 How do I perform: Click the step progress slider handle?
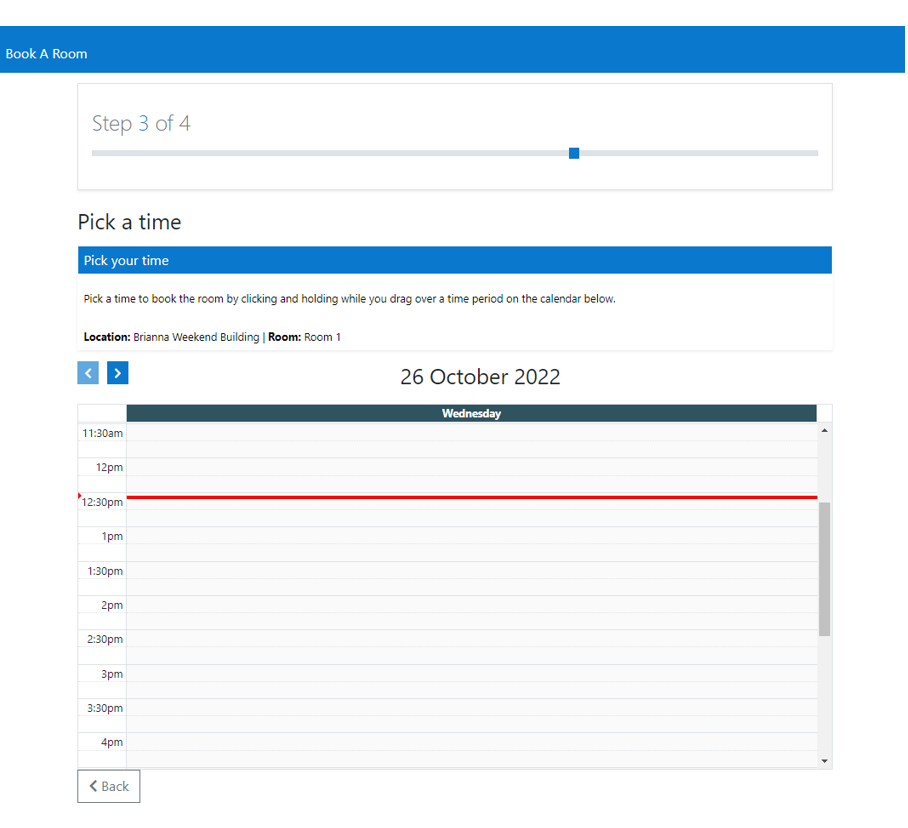point(574,153)
